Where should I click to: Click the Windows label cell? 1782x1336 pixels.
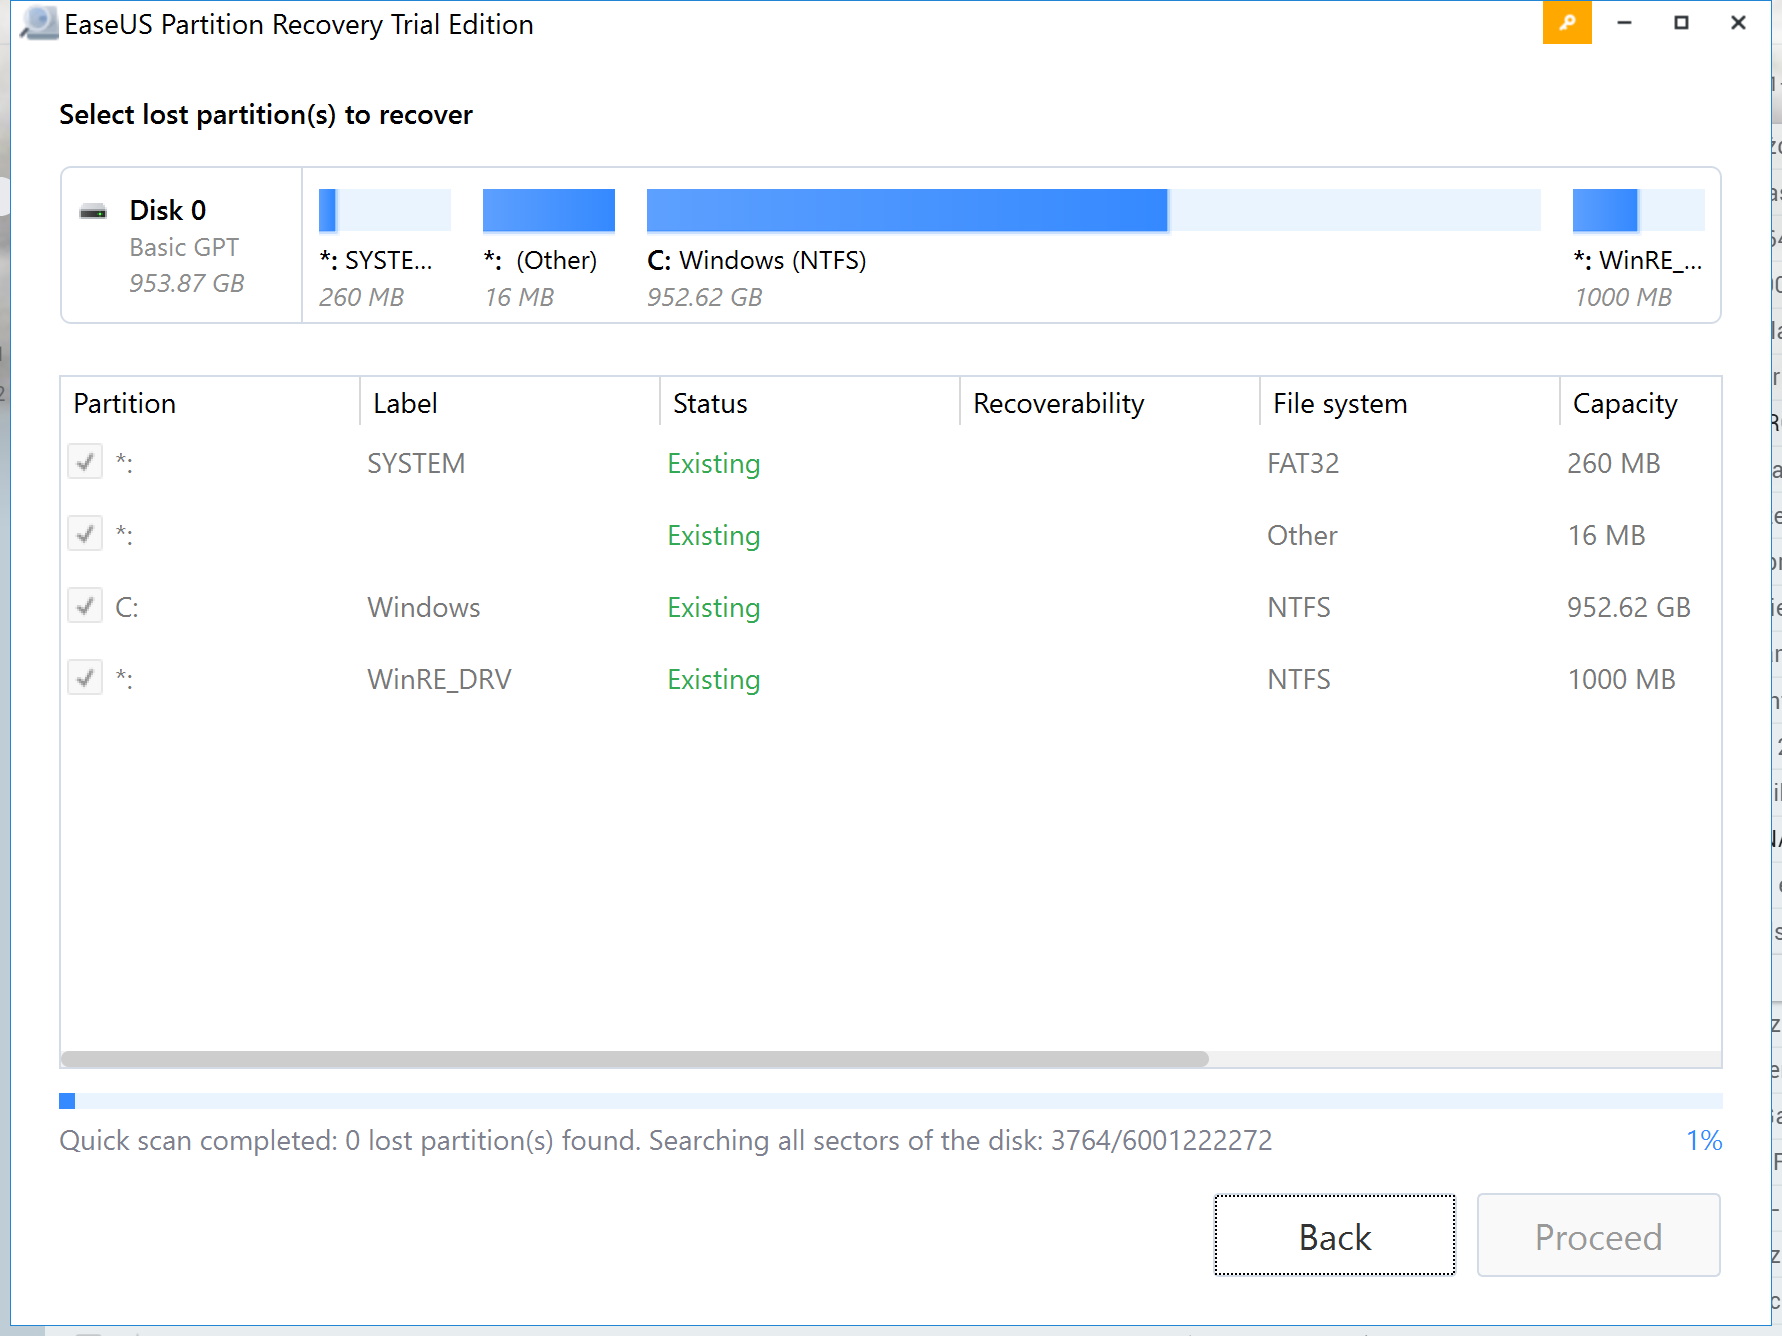(x=424, y=607)
